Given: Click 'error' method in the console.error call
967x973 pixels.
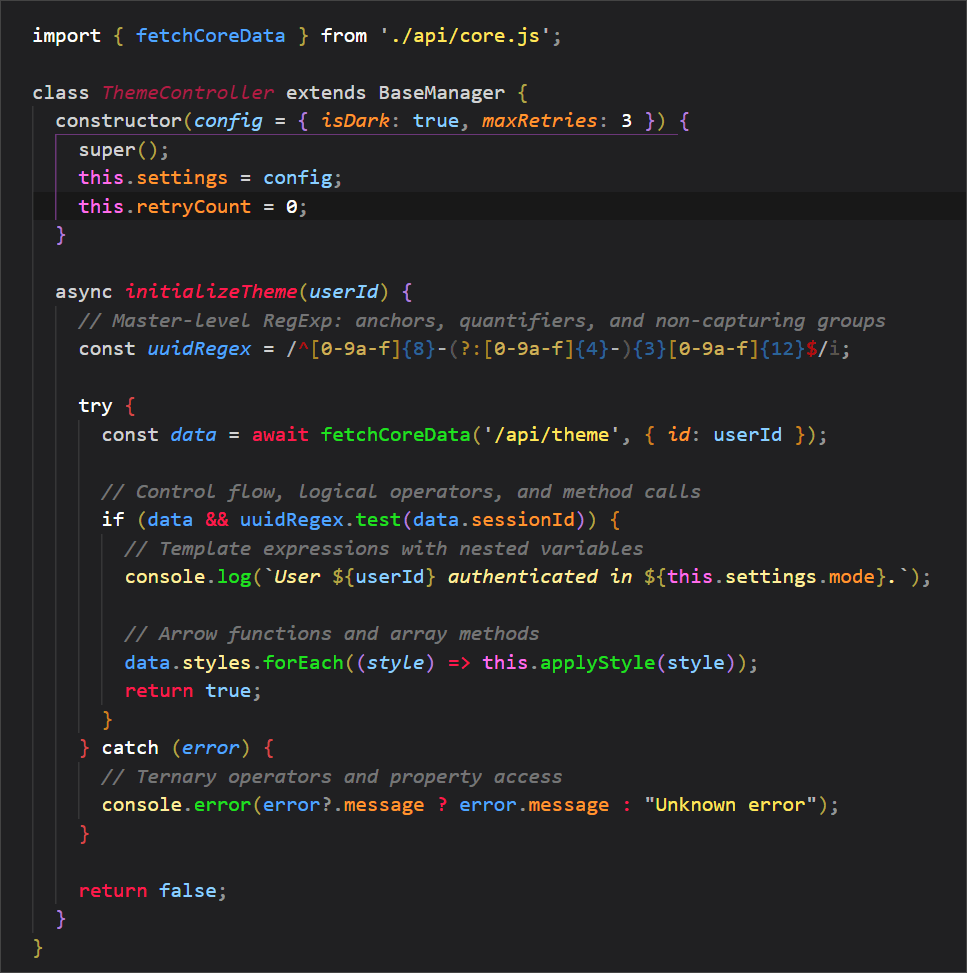Looking at the screenshot, I should [x=222, y=805].
